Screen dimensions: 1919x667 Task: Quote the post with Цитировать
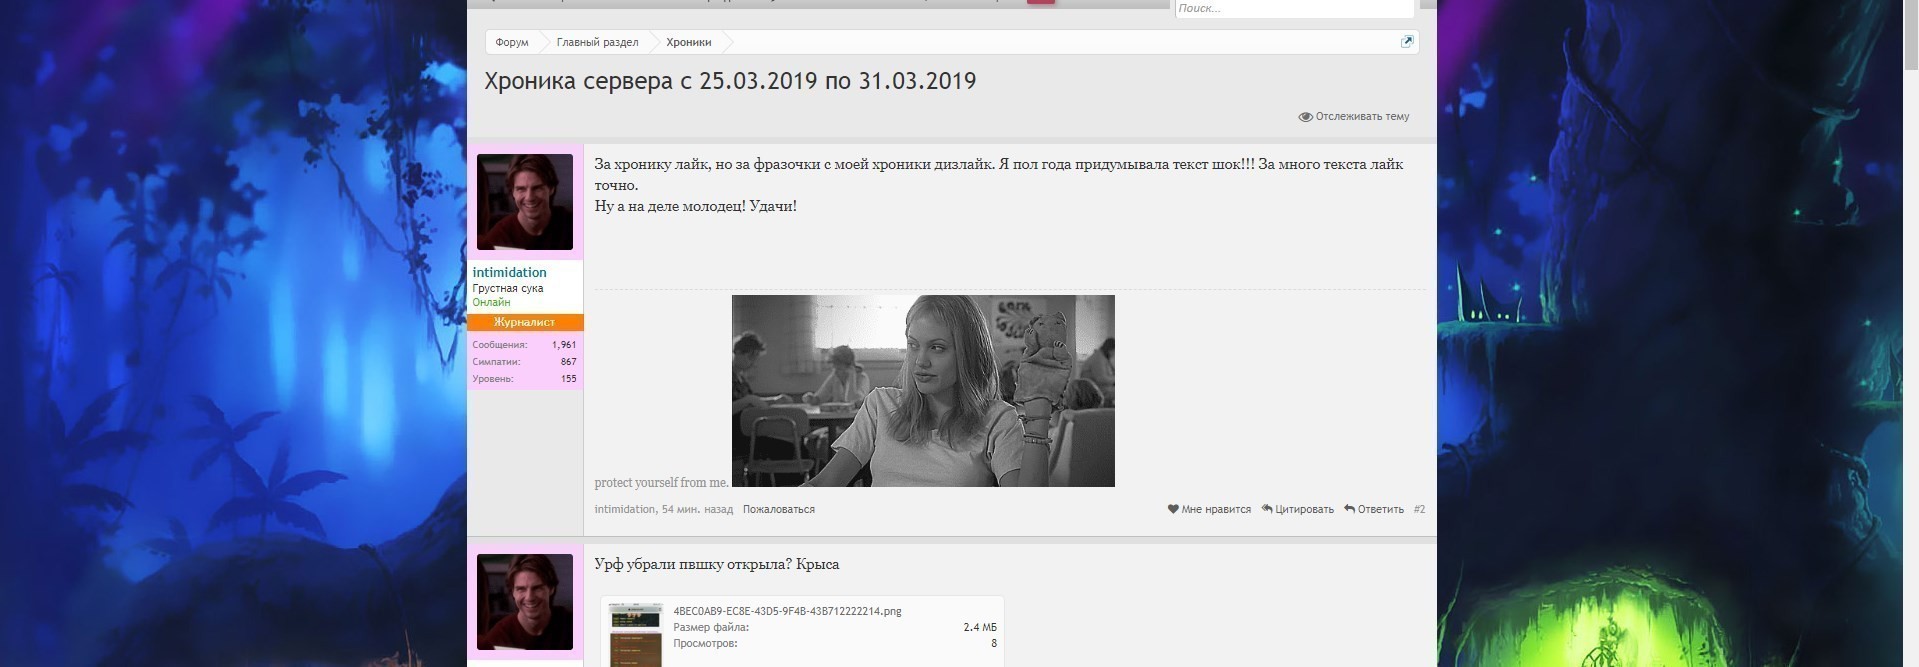[x=1304, y=509]
